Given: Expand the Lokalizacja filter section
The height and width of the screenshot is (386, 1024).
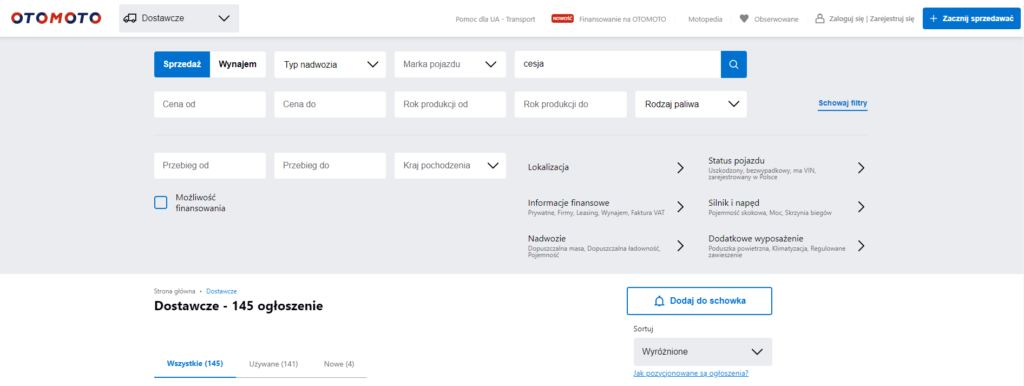Looking at the screenshot, I should (x=605, y=168).
